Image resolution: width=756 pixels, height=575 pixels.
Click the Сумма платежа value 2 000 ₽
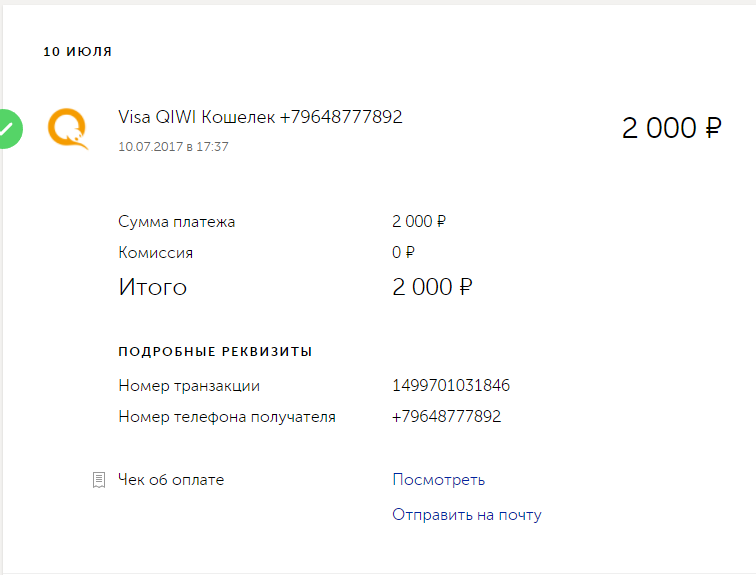click(x=418, y=222)
